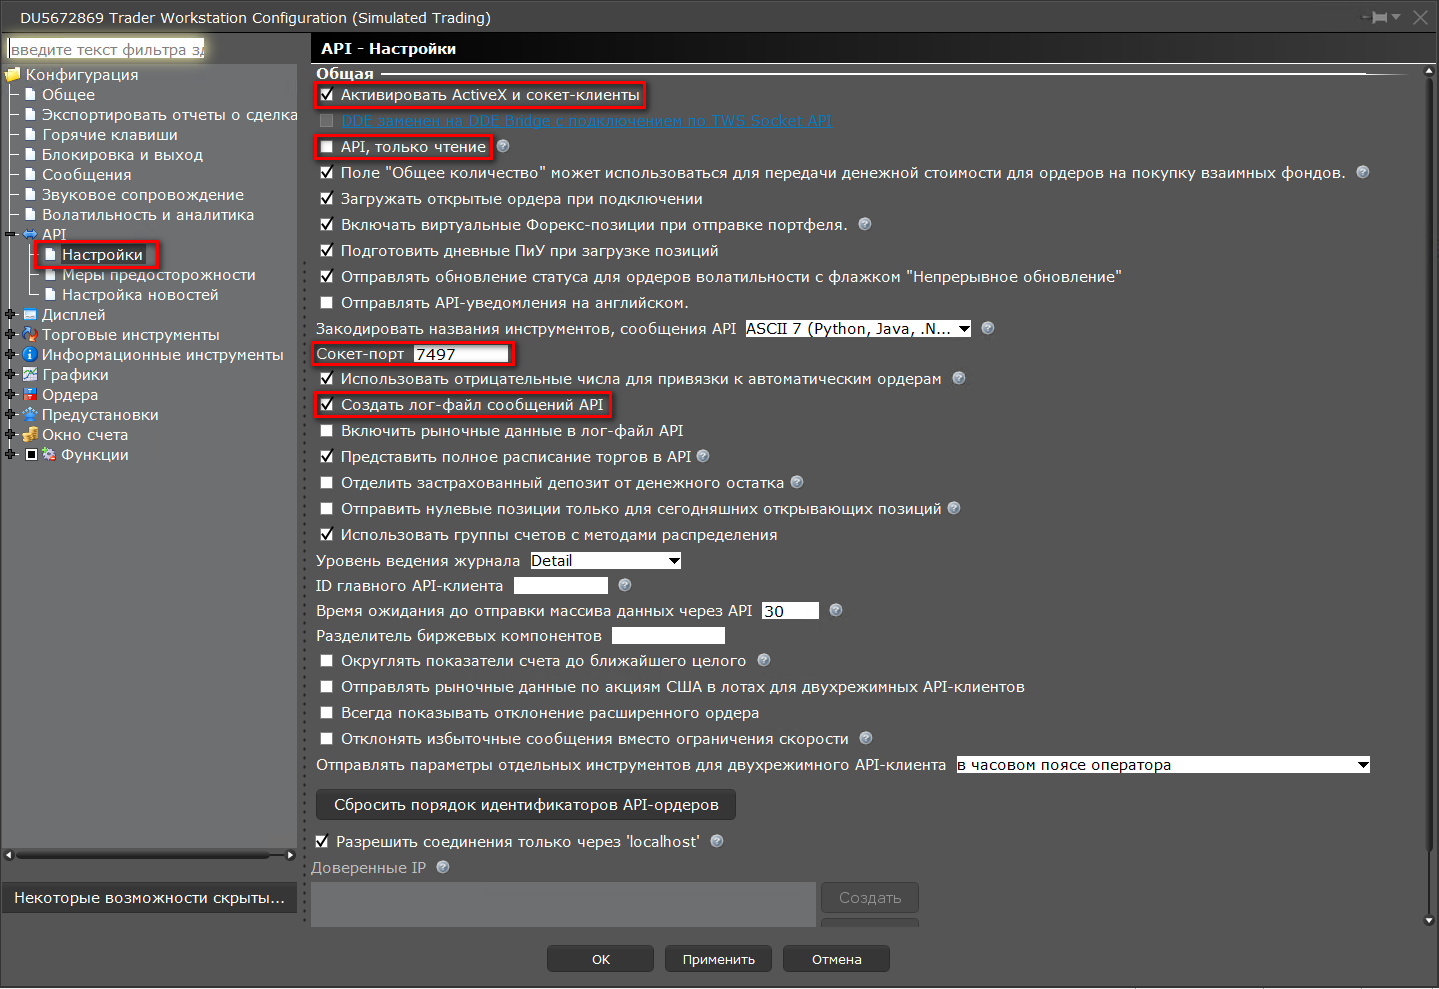The width and height of the screenshot is (1439, 989).
Task: Click help icon for zero positions option
Action: pyautogui.click(x=954, y=508)
